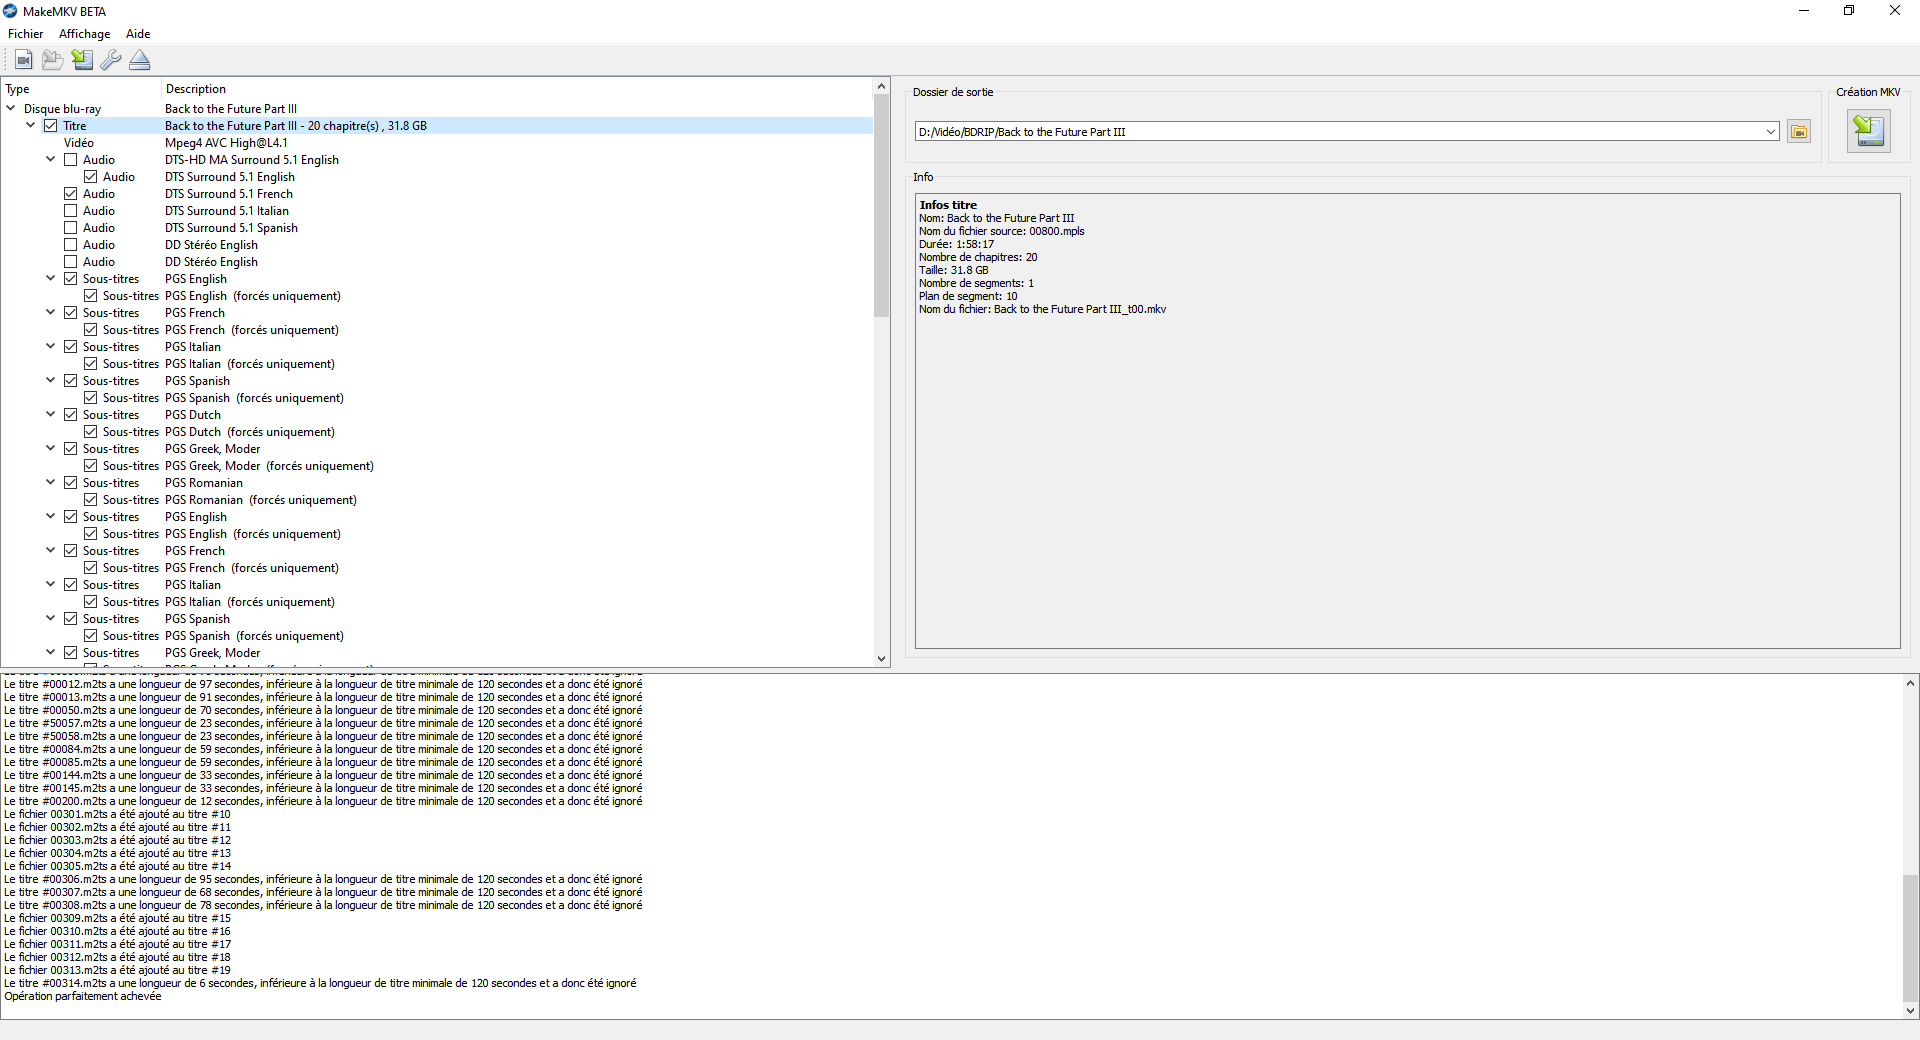This screenshot has height=1040, width=1920.
Task: Browse for output folder with folder icon
Action: click(1799, 132)
